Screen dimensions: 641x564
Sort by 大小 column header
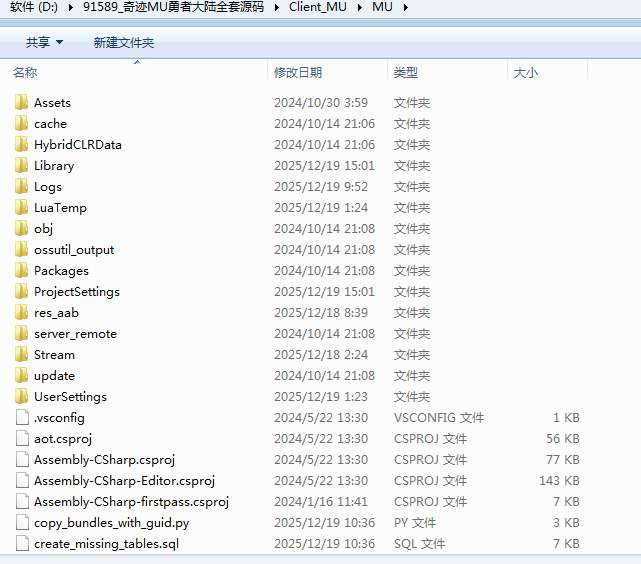click(x=525, y=73)
